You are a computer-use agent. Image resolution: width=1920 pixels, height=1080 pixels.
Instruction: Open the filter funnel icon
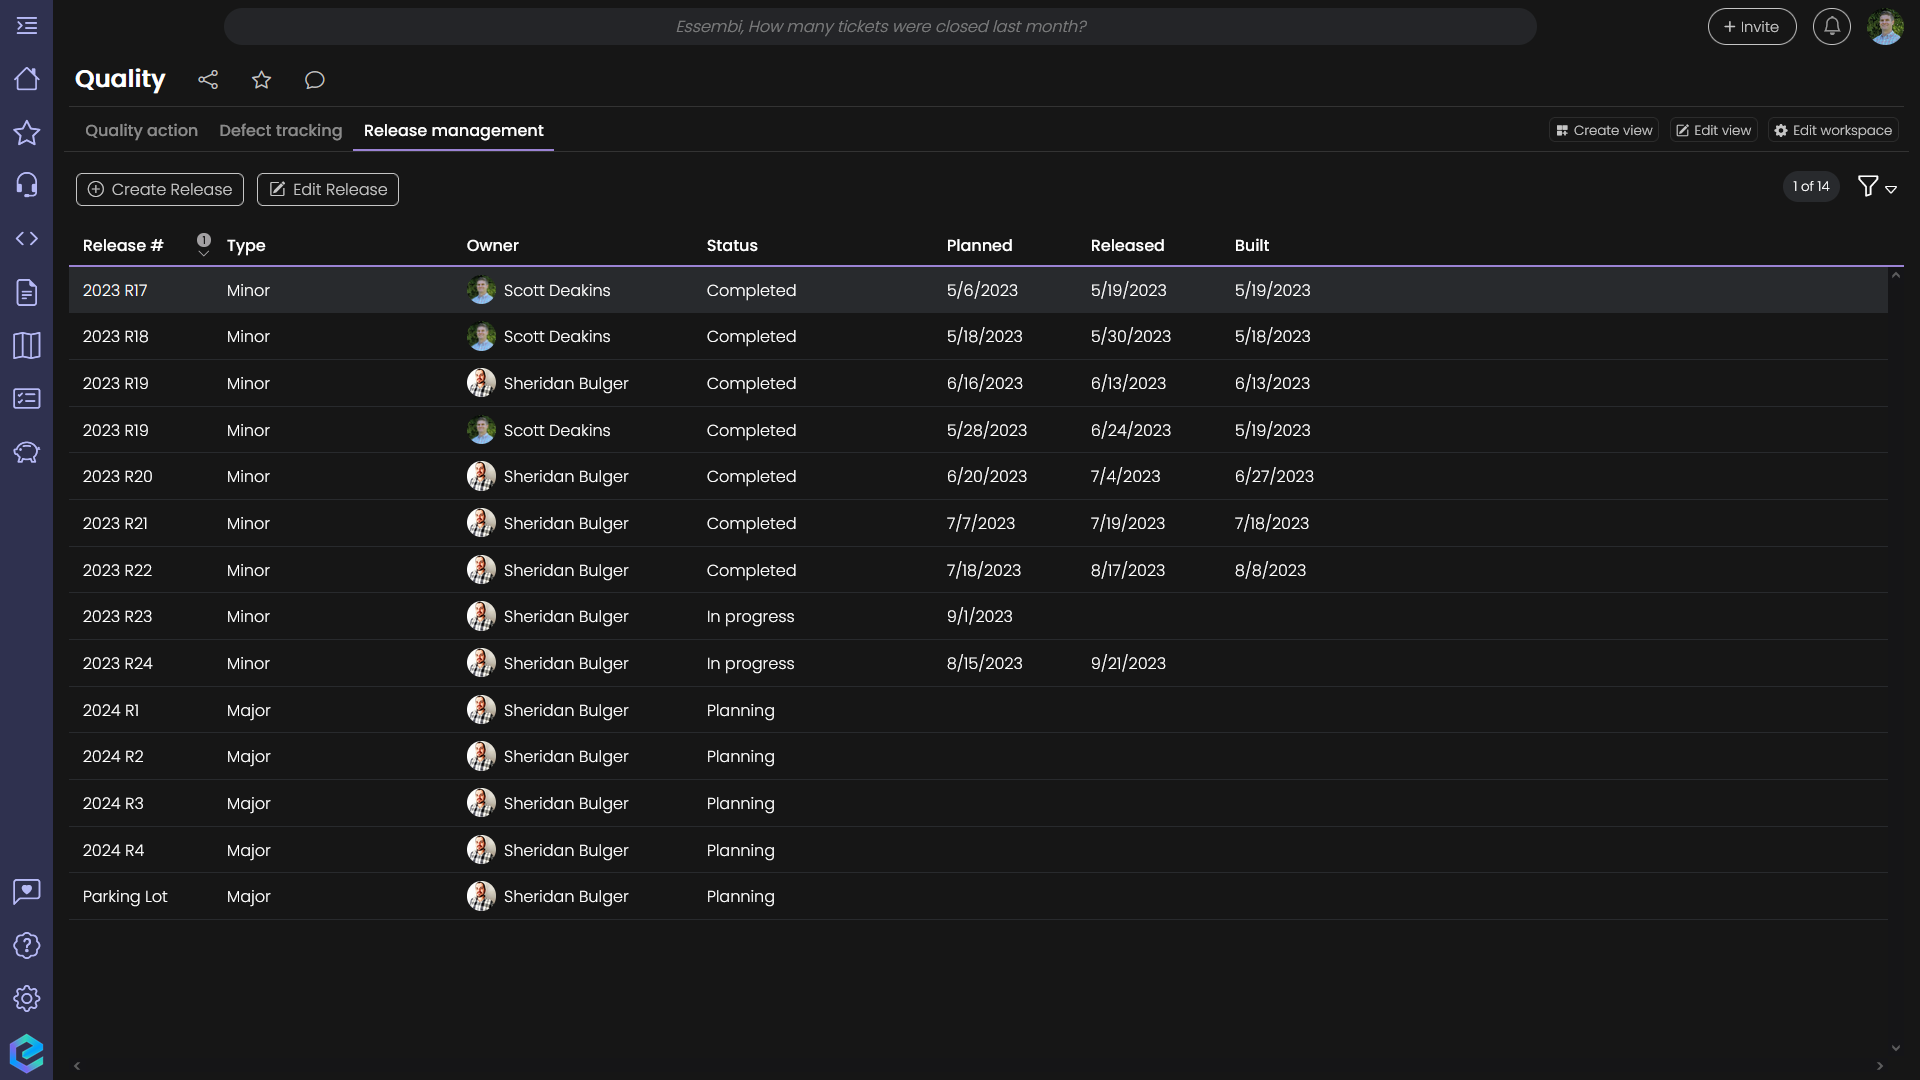[1867, 186]
